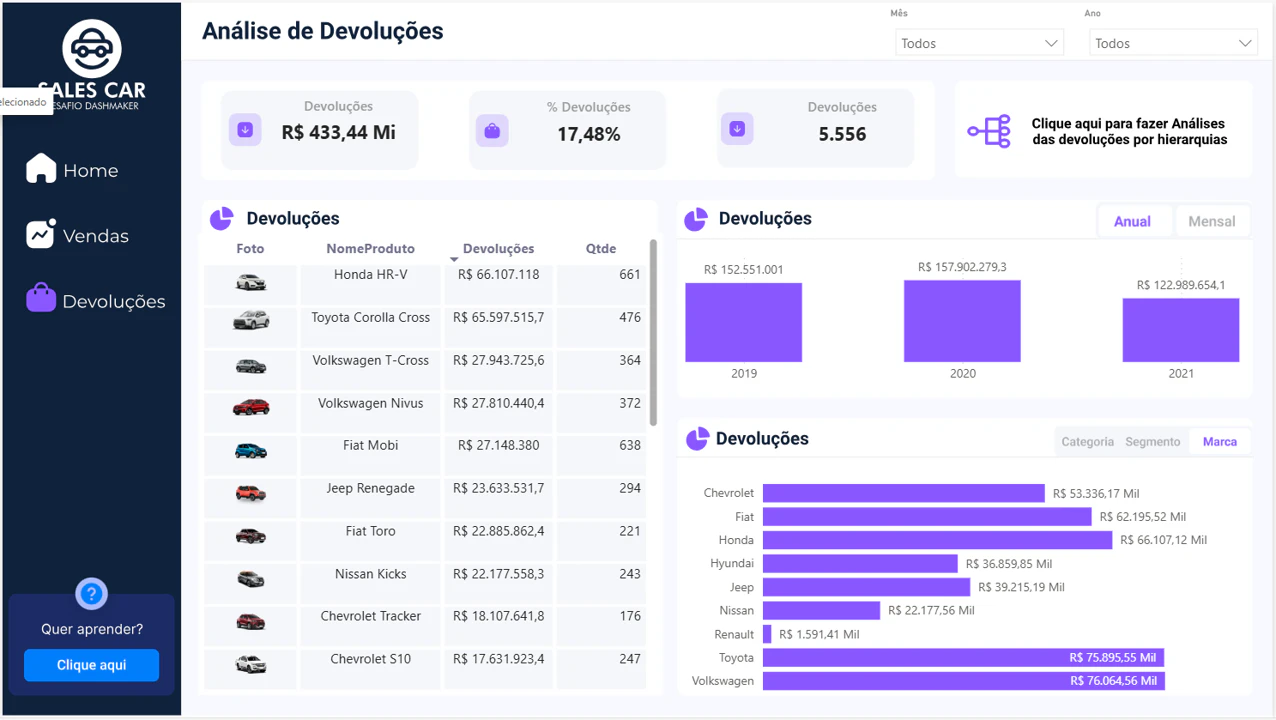This screenshot has width=1276, height=720.
Task: Select the Toyota bar in brand chart
Action: 963,658
